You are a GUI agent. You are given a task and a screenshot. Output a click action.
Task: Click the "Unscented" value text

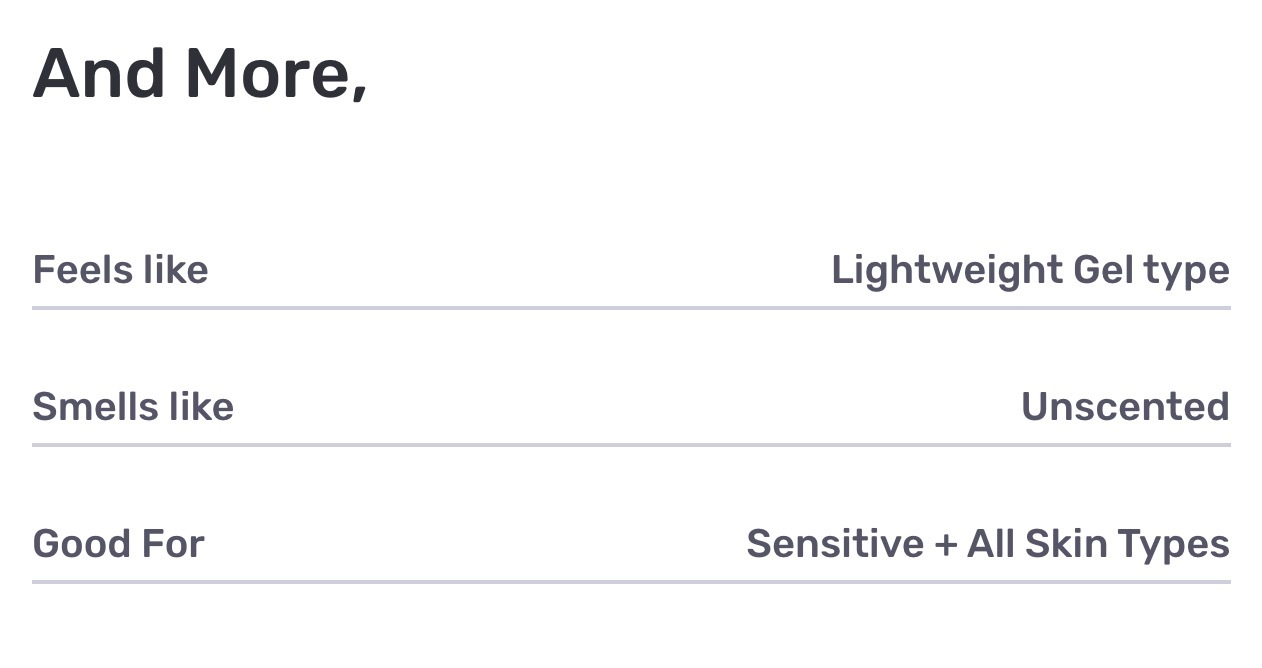pos(1125,407)
